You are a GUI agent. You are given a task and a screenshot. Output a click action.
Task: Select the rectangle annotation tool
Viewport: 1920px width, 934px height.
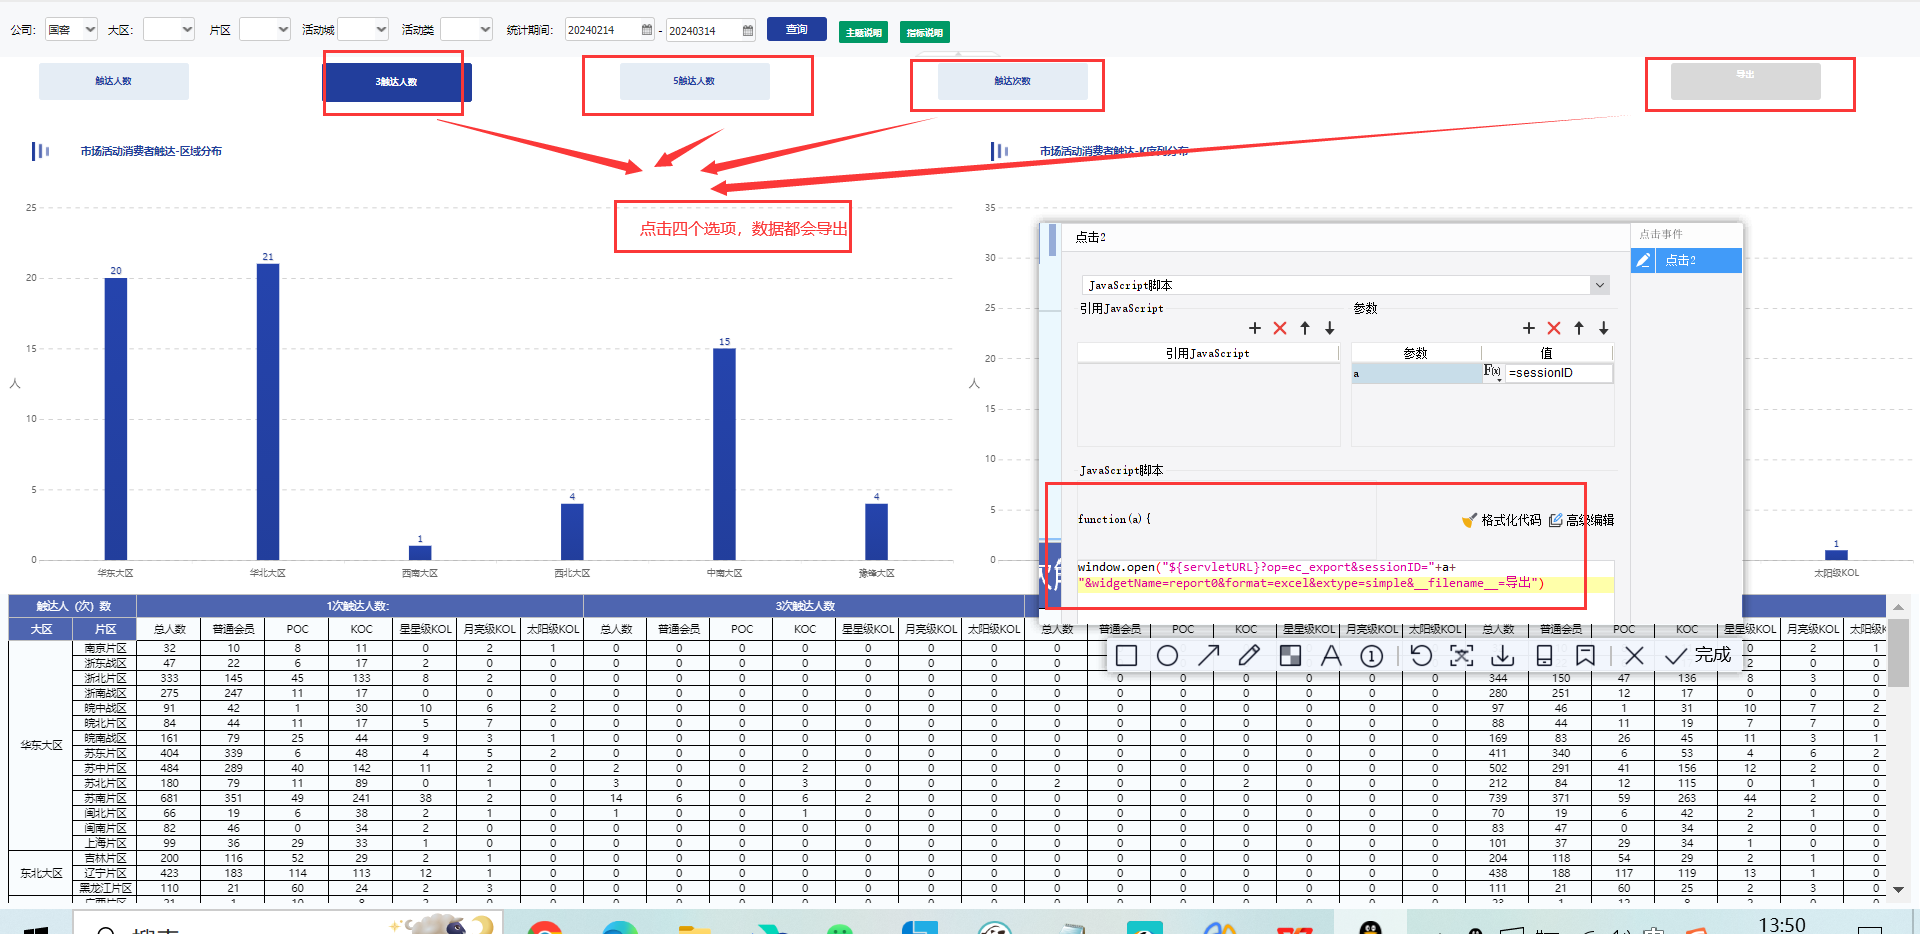coord(1126,656)
